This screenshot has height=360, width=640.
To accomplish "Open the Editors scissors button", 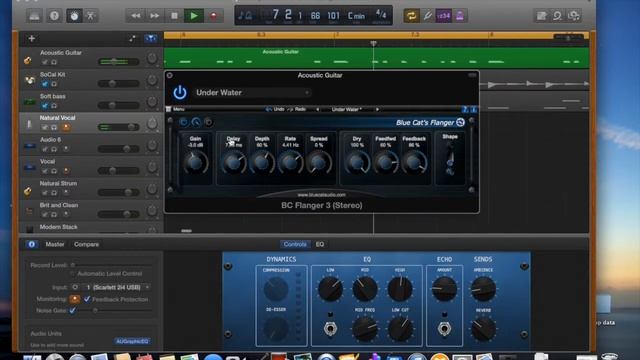I will pos(91,16).
